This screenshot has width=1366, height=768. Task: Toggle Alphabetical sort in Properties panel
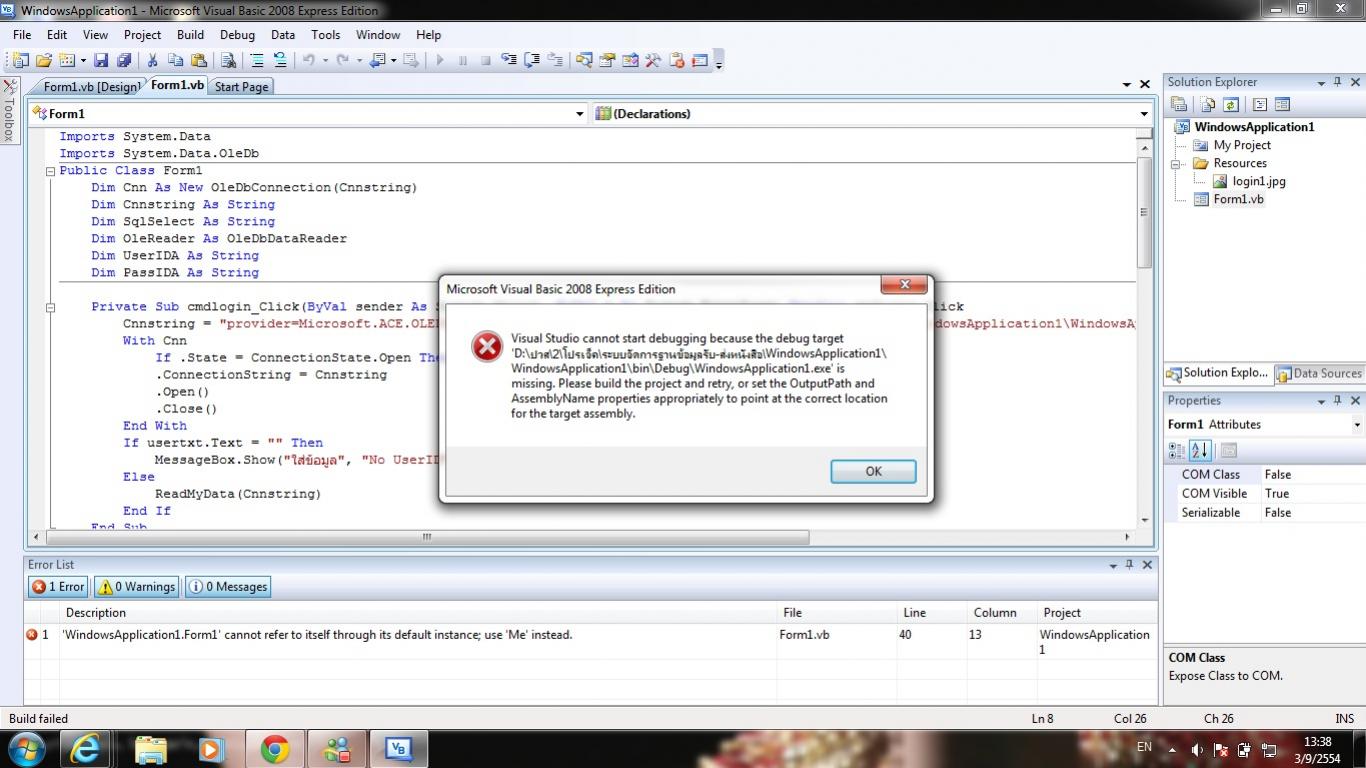[x=1200, y=450]
